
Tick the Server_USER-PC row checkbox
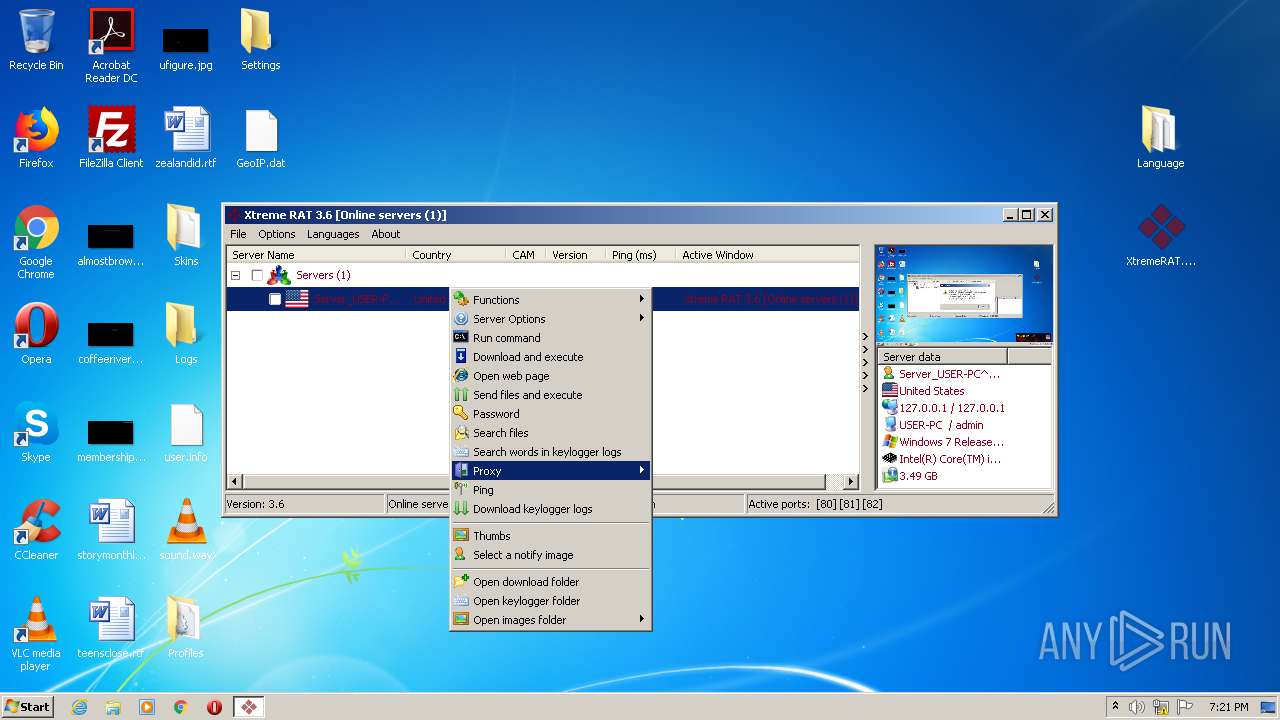tap(275, 299)
